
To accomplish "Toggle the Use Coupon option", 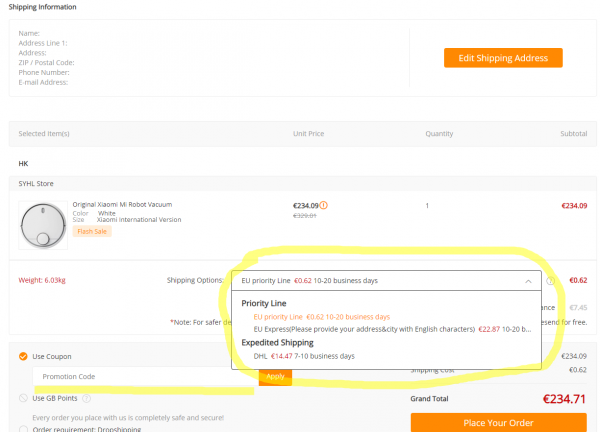I will point(23,356).
